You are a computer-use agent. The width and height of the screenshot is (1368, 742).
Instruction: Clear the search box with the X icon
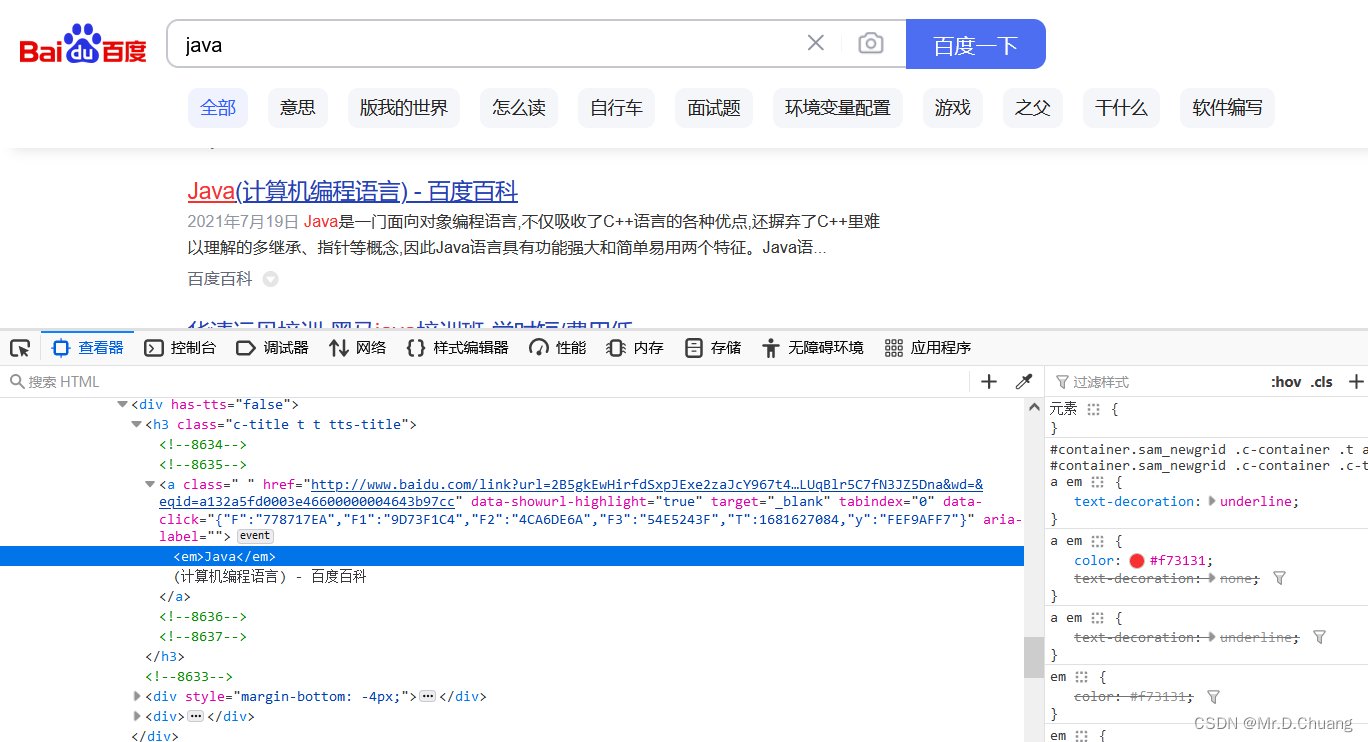(816, 43)
